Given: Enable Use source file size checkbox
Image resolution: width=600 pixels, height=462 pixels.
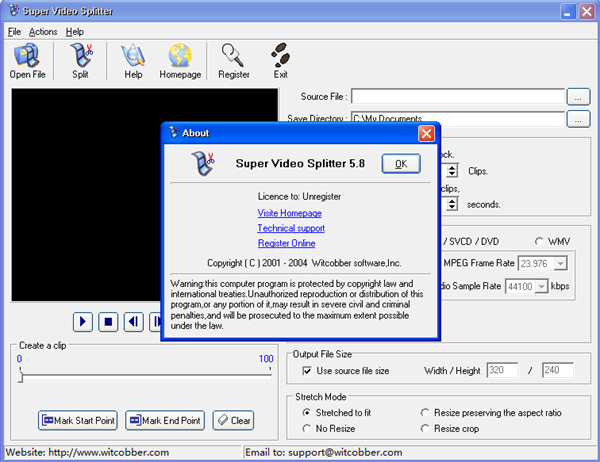Looking at the screenshot, I should pyautogui.click(x=307, y=371).
